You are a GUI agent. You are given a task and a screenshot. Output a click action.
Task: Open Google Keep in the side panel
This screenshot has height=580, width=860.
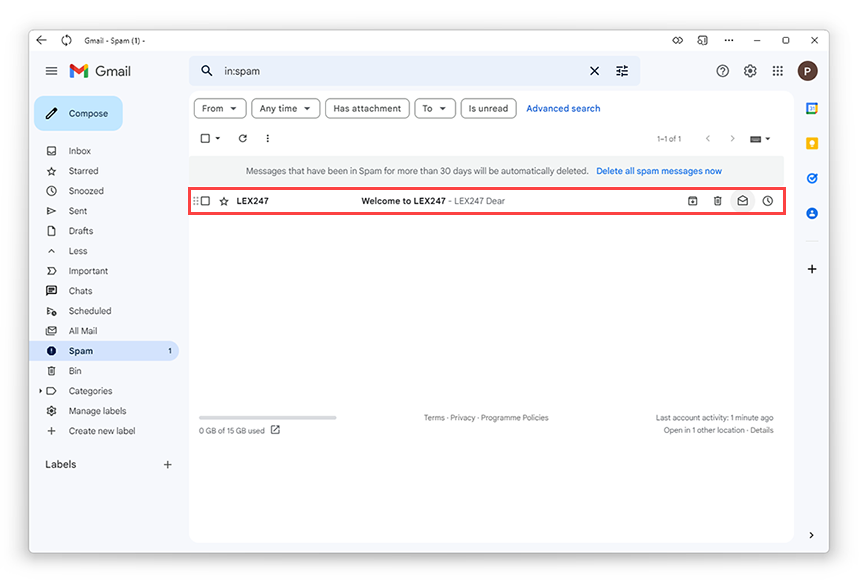click(812, 143)
